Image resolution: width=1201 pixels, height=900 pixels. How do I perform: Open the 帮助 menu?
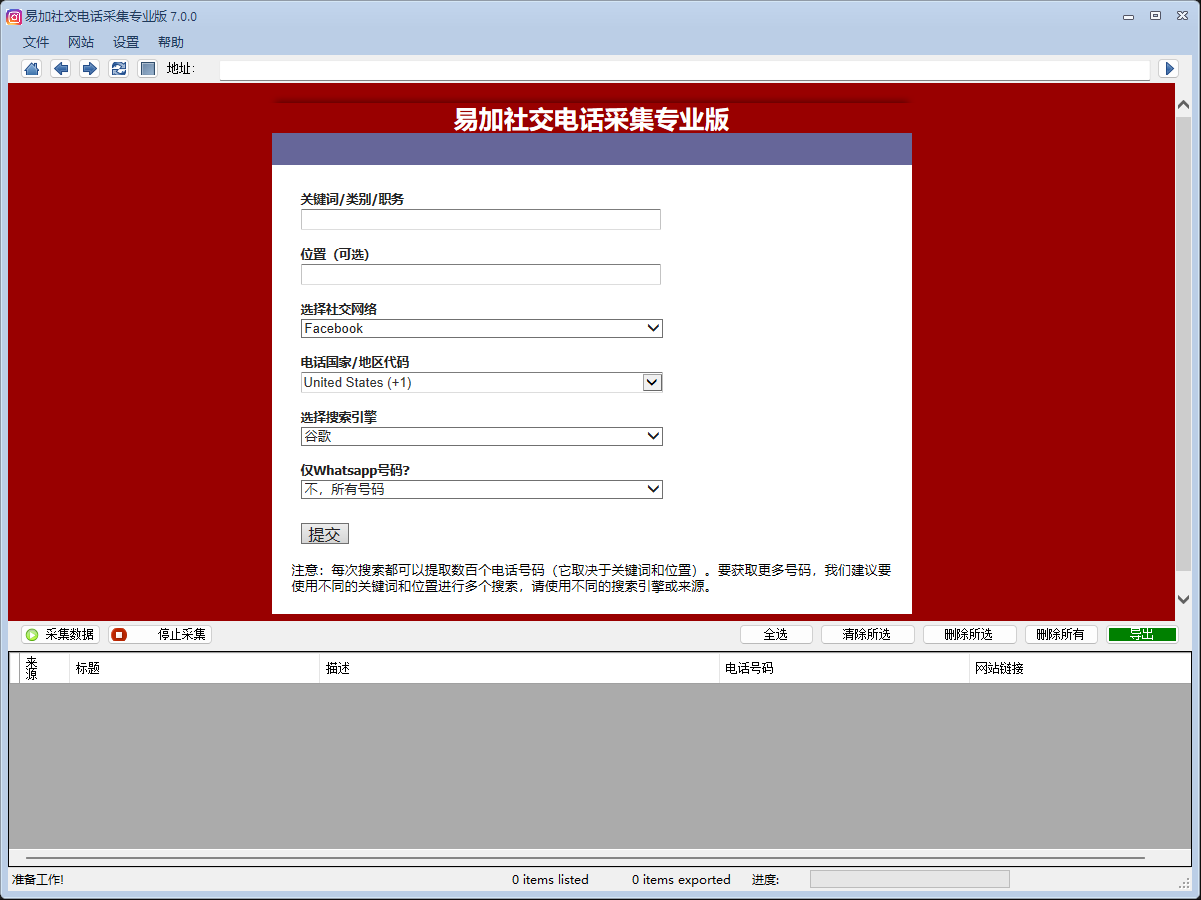171,42
